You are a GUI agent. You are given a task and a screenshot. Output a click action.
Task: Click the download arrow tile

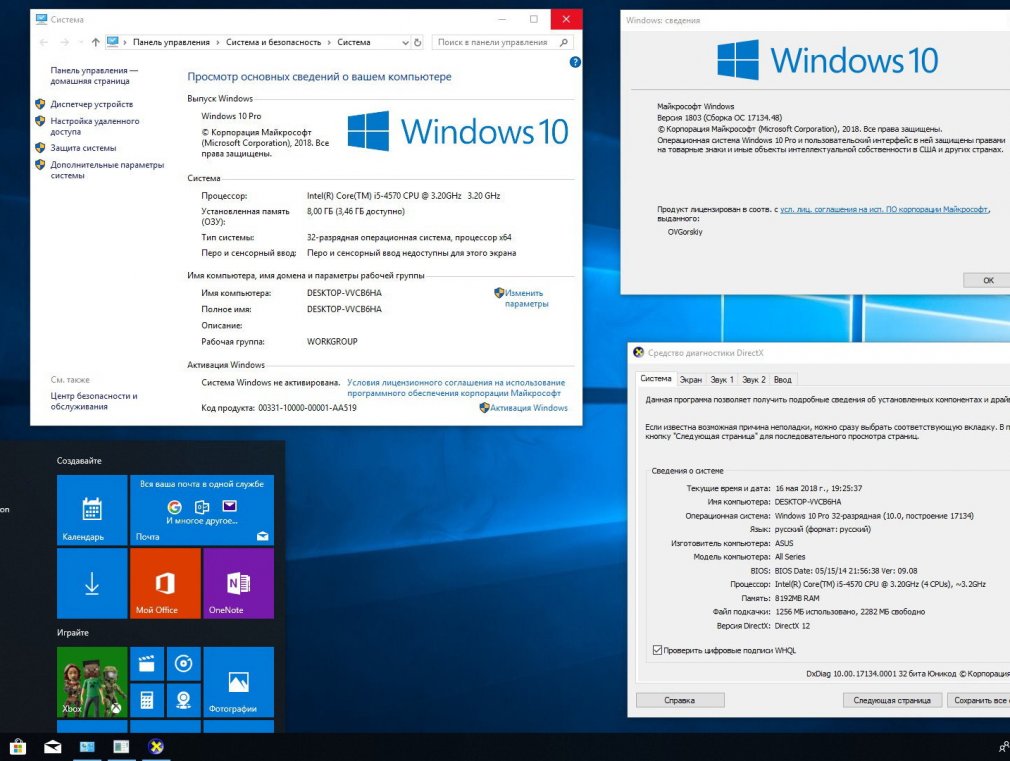[92, 583]
